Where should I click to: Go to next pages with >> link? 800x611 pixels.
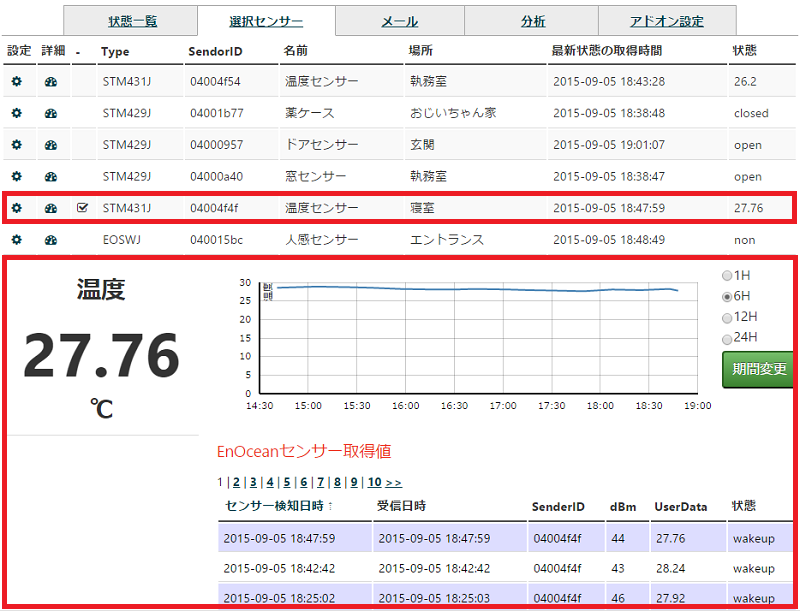(x=393, y=482)
